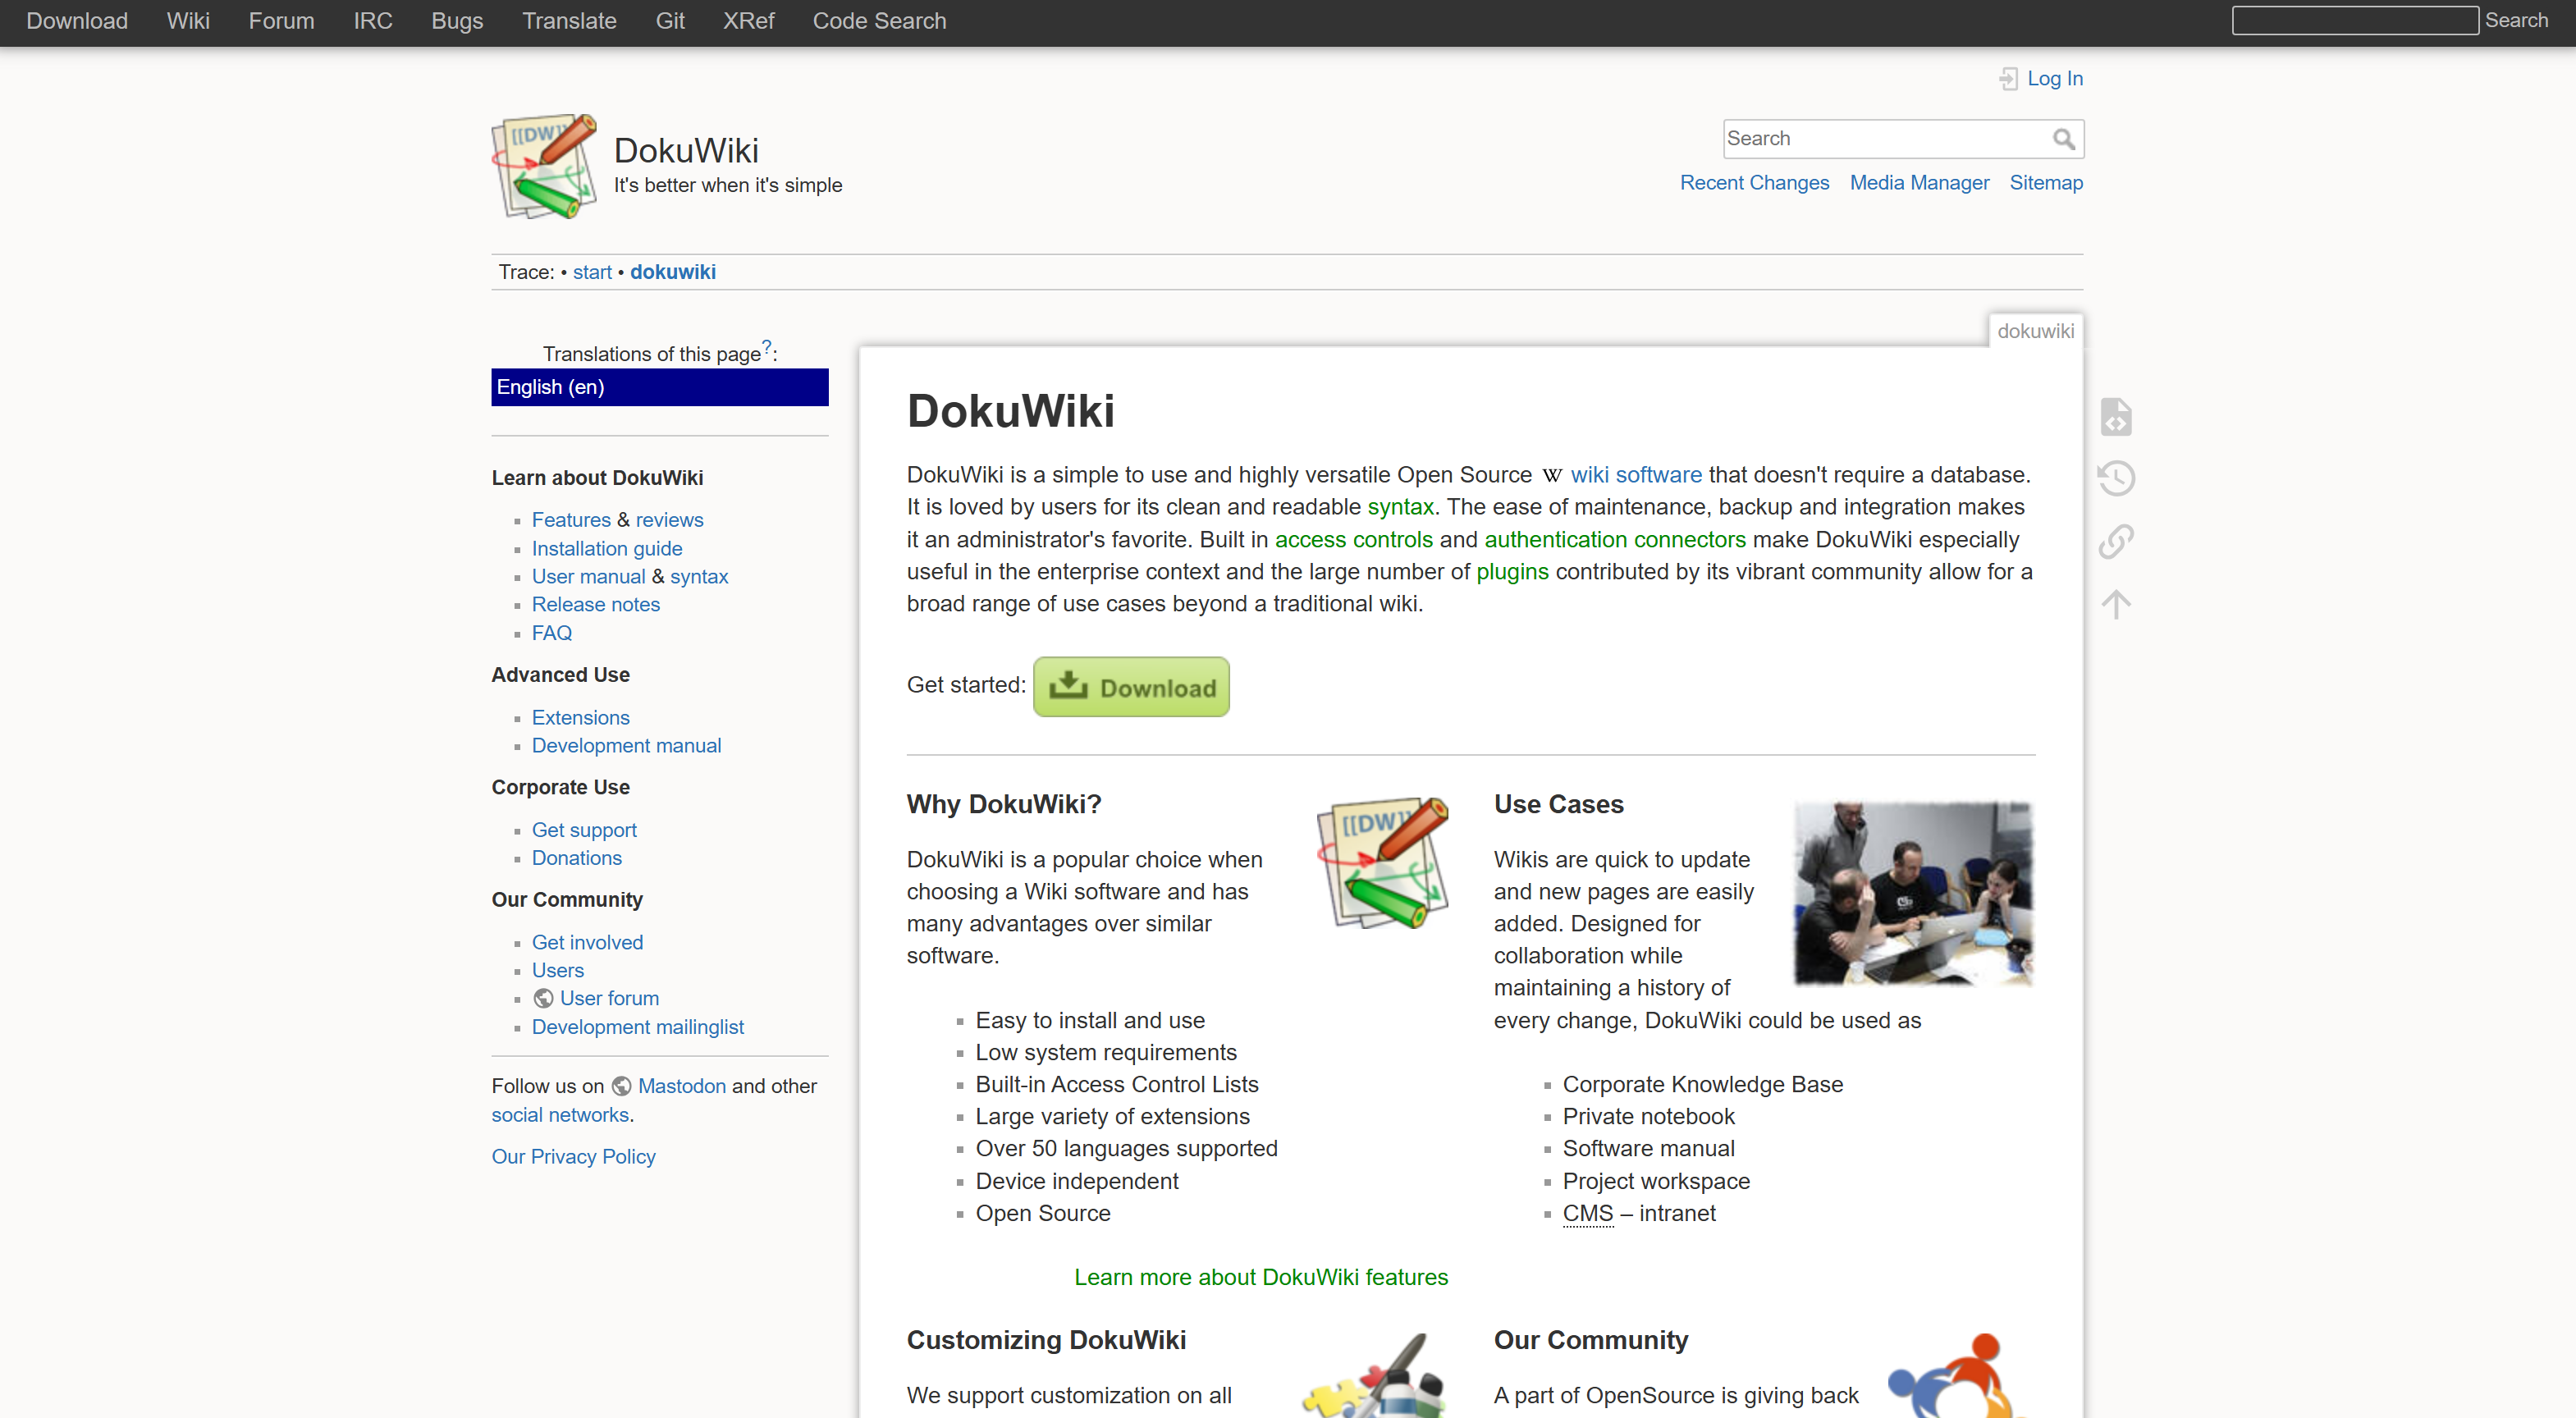Click the DokuWiki site title text
This screenshot has height=1418, width=2576.
coord(686,151)
